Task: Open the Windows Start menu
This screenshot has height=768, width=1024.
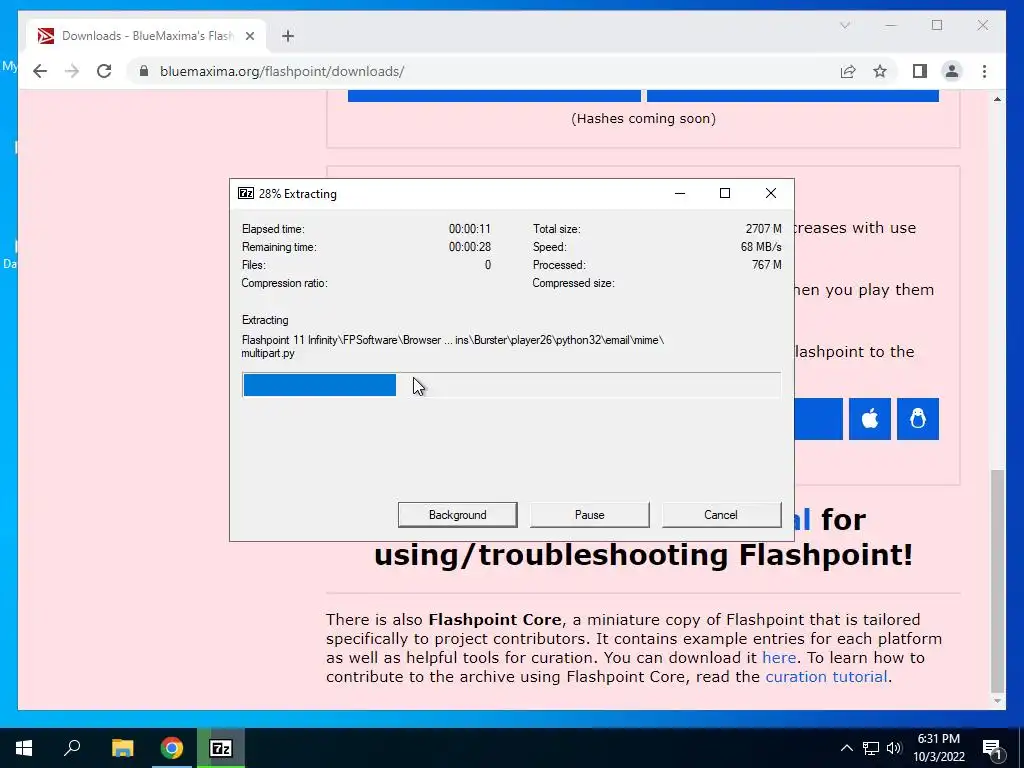Action: click(24, 748)
